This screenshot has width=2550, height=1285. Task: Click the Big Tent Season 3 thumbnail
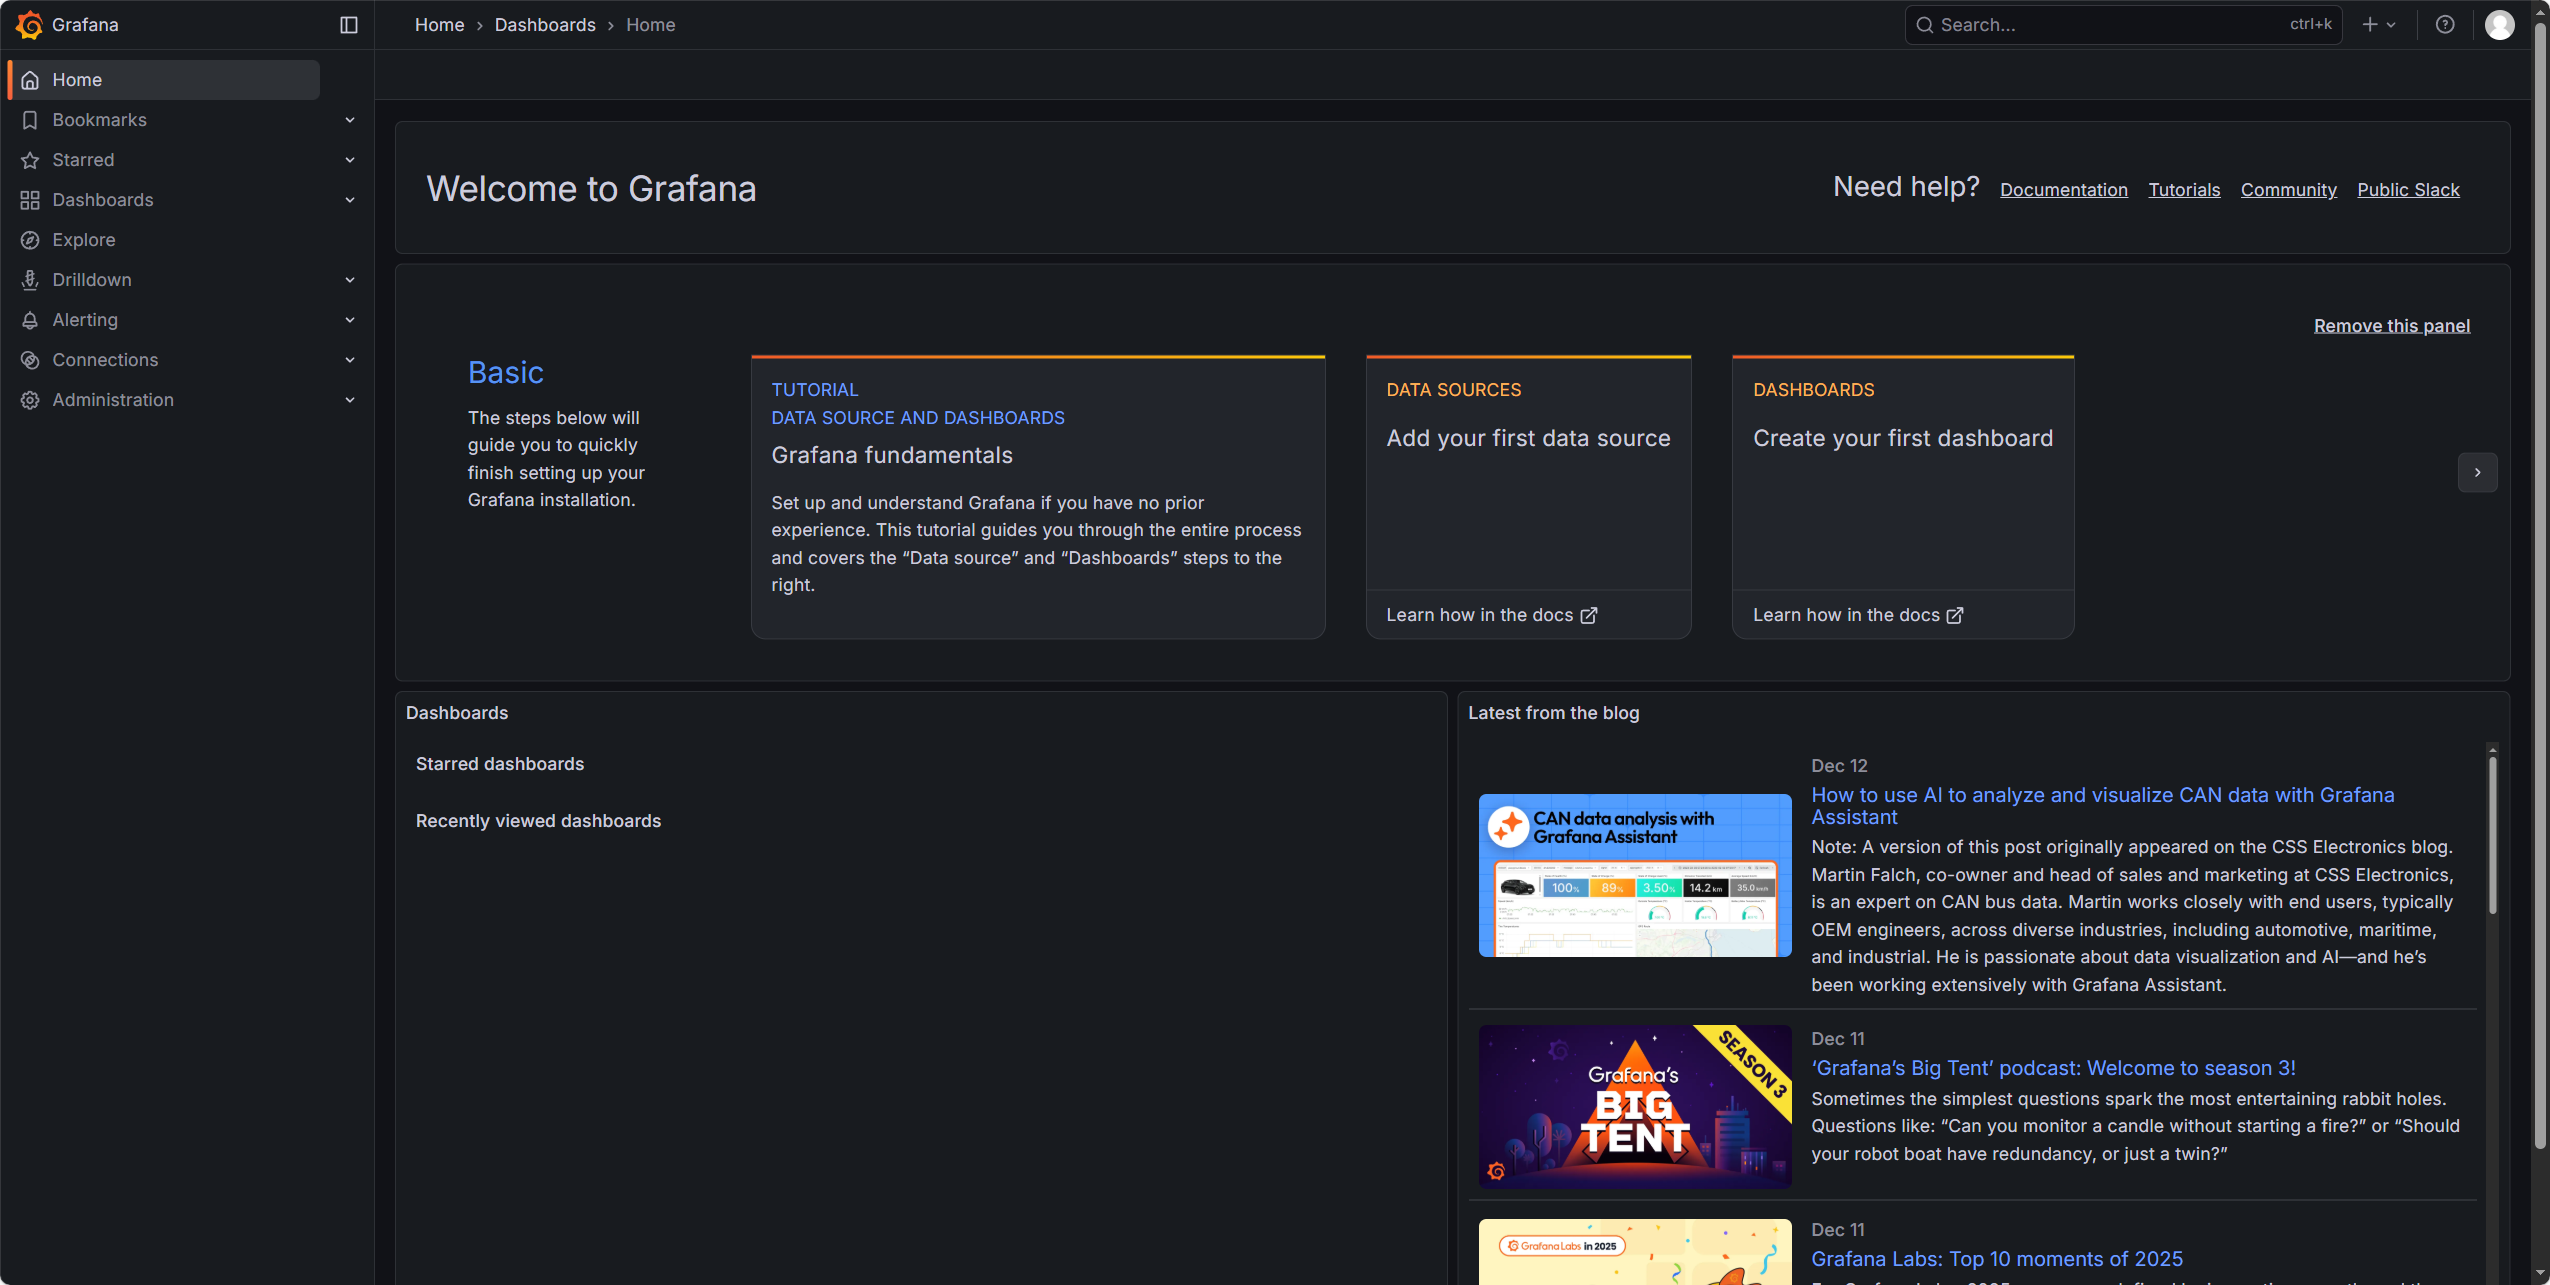pos(1634,1107)
